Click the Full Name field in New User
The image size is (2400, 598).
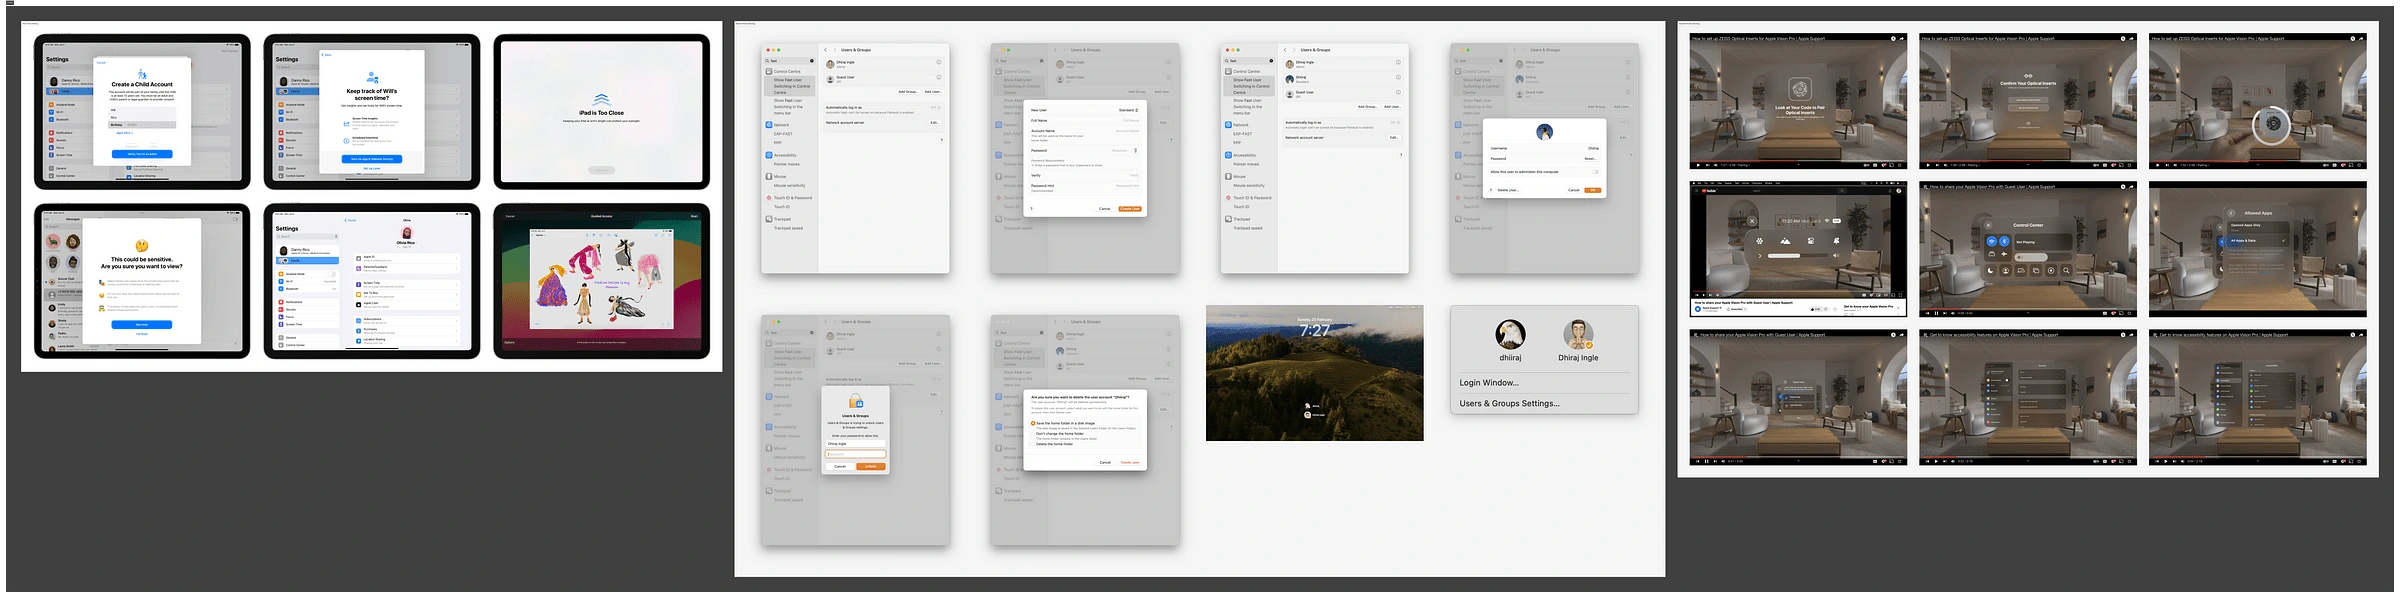[1085, 120]
